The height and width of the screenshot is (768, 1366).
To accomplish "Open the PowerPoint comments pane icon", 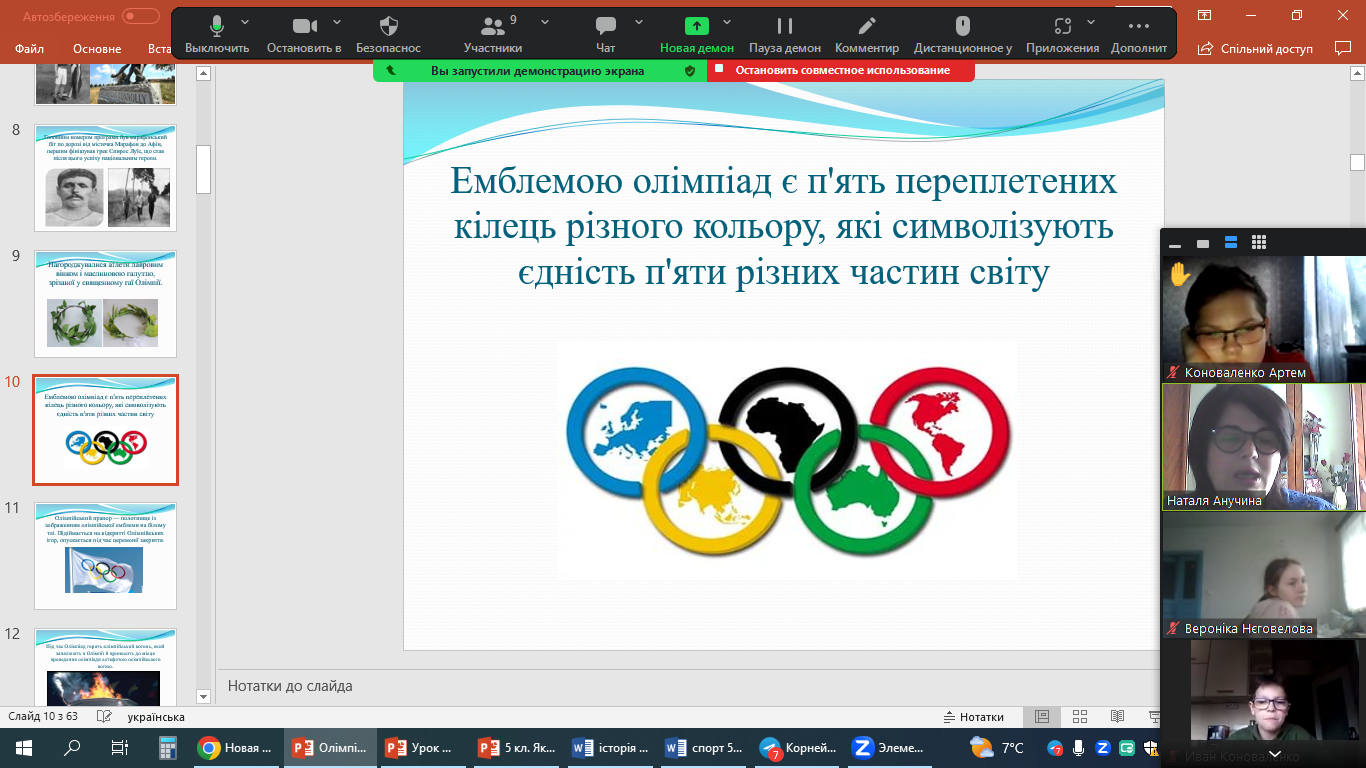I will (x=1343, y=48).
